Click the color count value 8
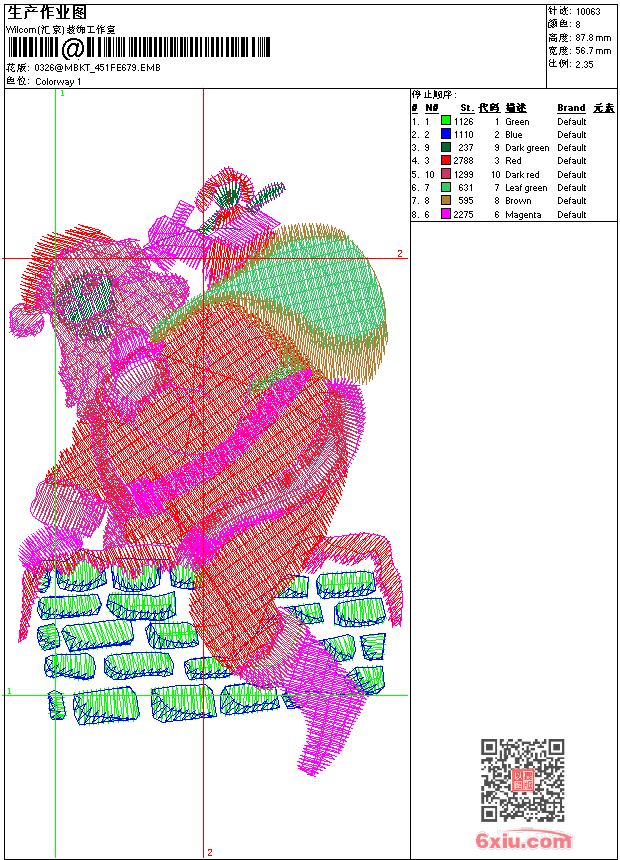 click(578, 25)
